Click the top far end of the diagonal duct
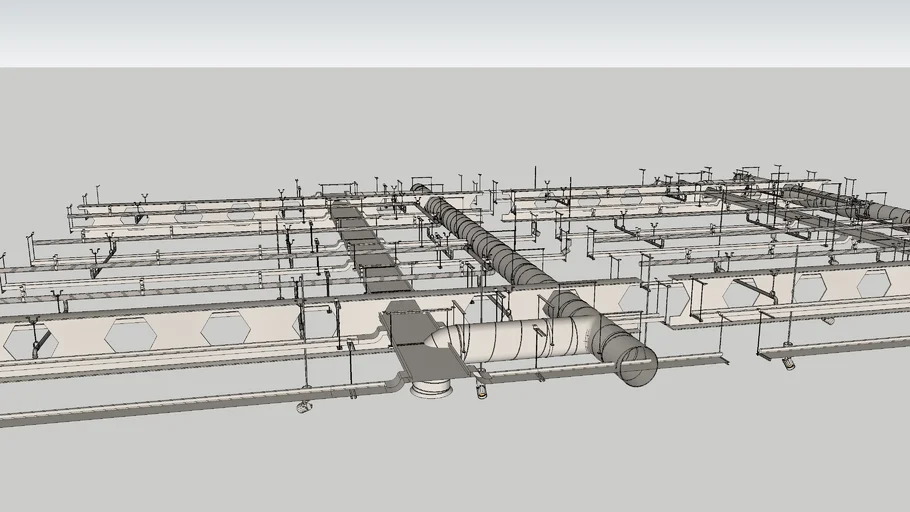This screenshot has height=512, width=910. (x=422, y=189)
